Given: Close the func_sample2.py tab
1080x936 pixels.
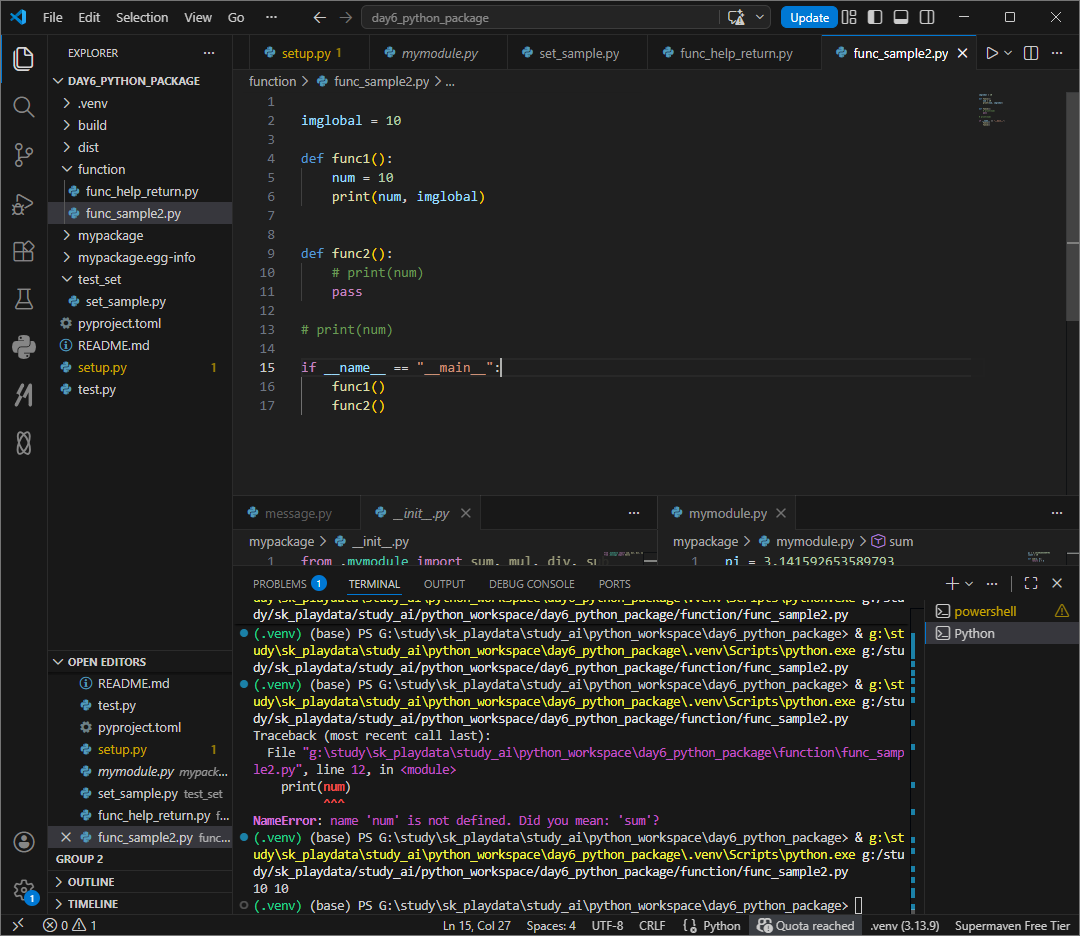Looking at the screenshot, I should [962, 53].
